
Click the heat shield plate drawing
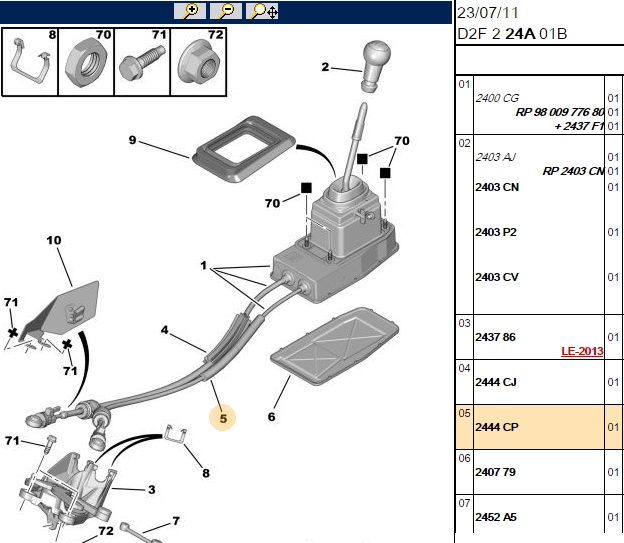coord(62,313)
